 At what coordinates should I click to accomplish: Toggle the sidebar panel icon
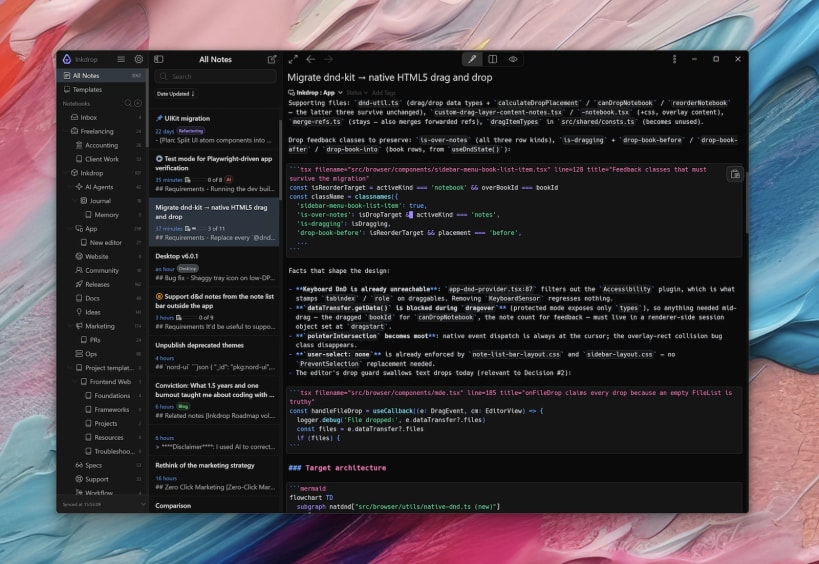159,60
